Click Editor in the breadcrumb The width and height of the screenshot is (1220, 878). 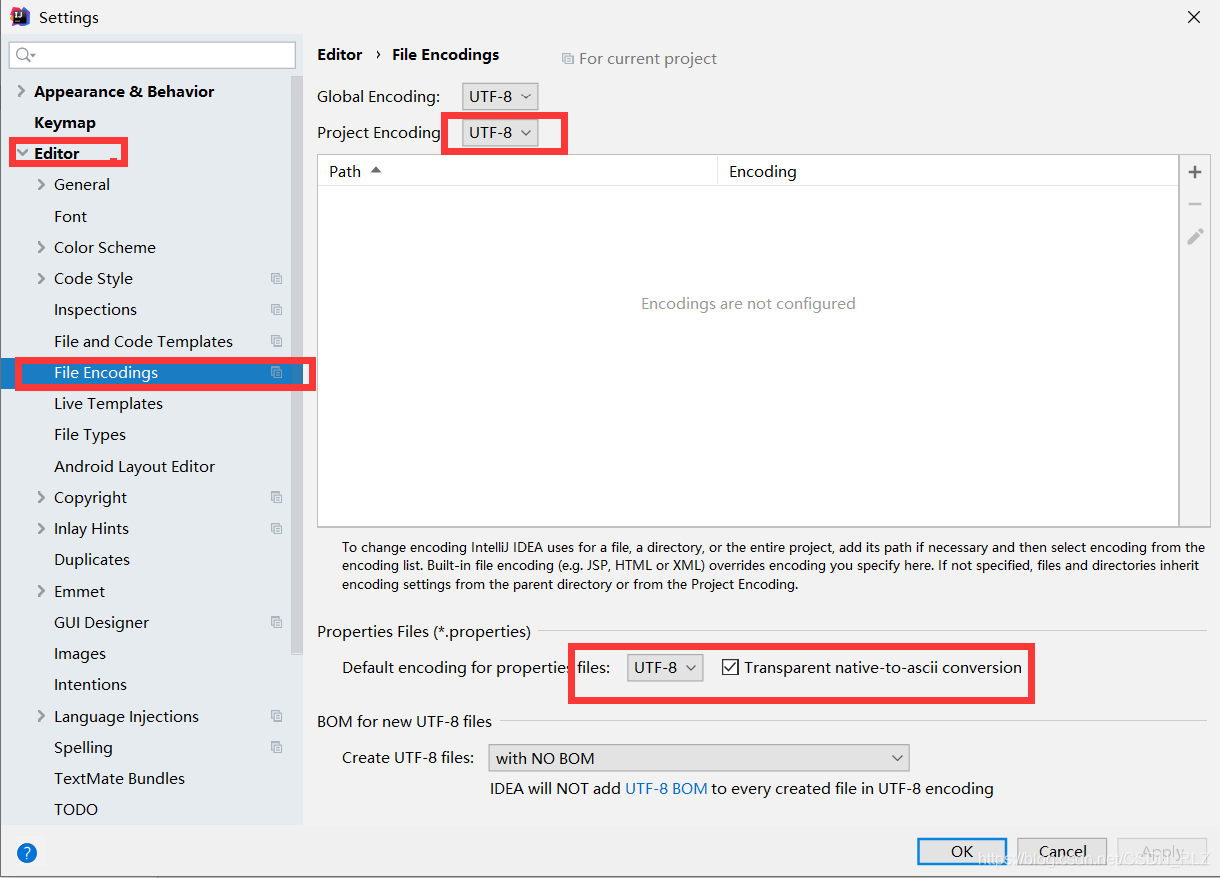(x=339, y=54)
